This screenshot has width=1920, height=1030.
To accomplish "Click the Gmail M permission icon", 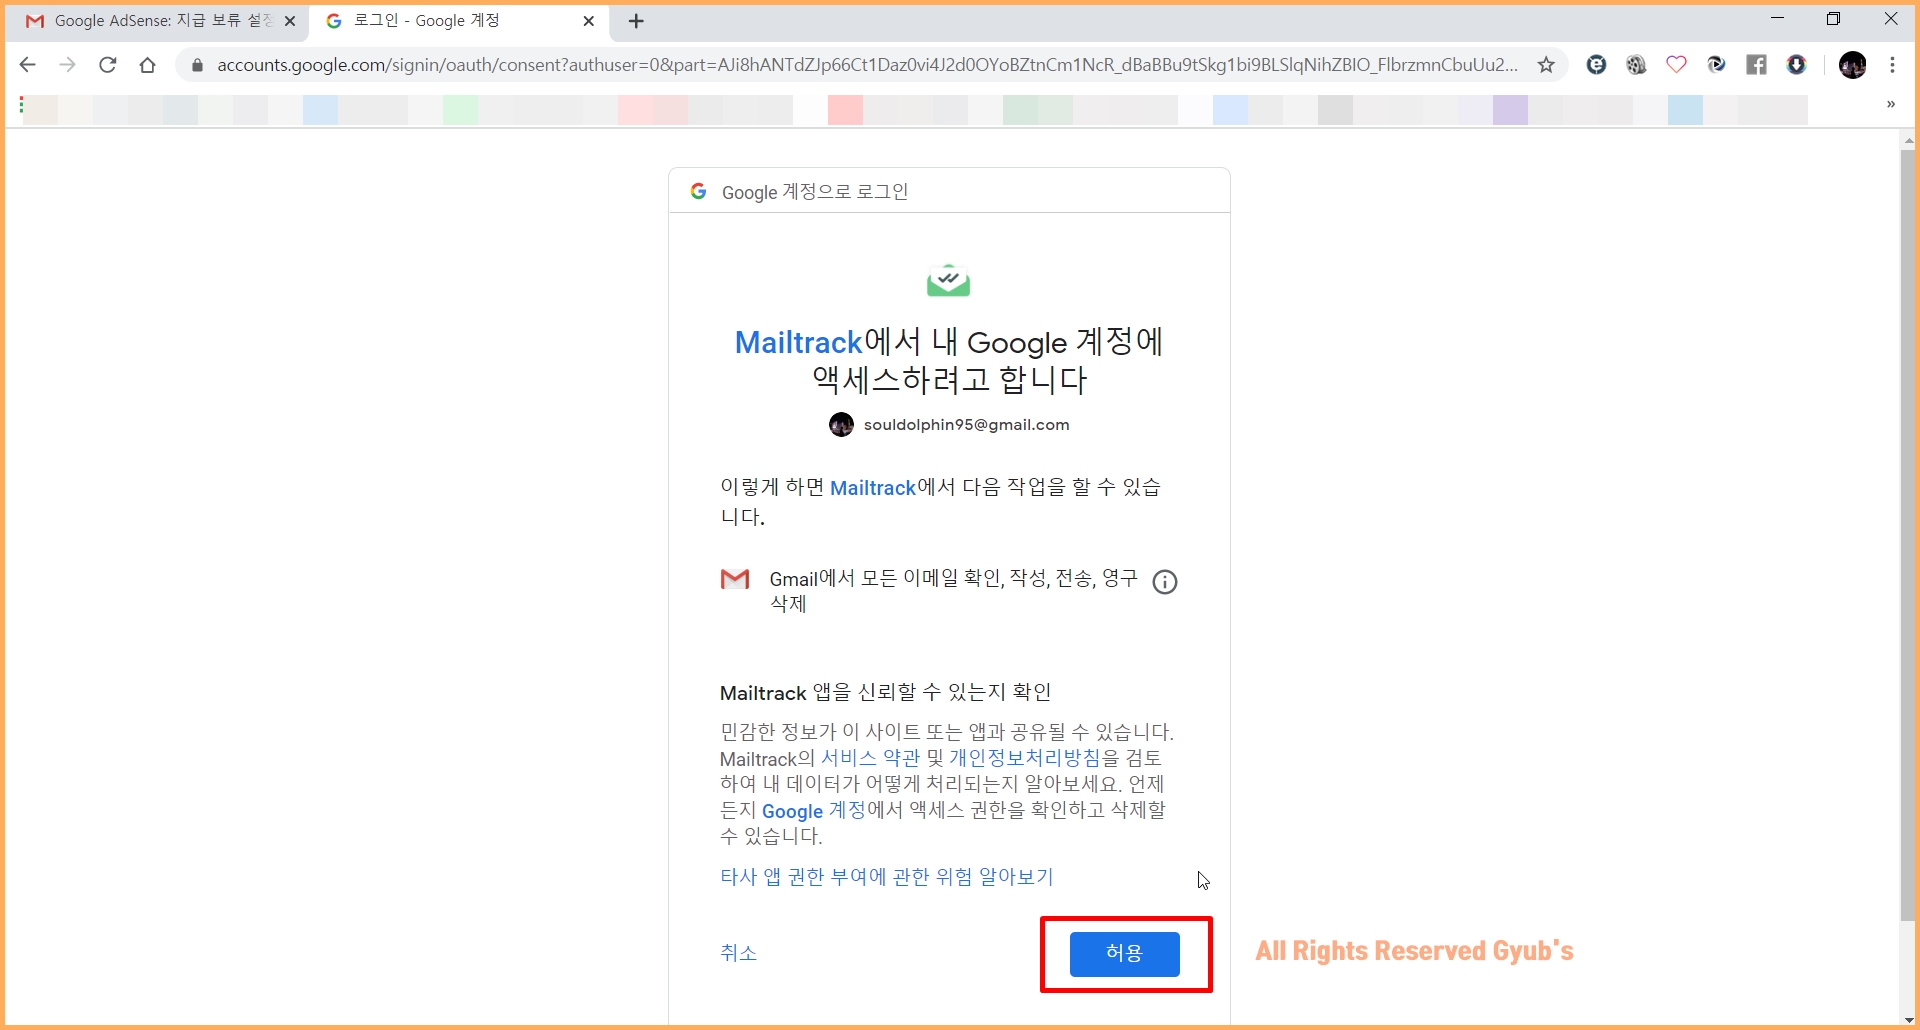I will coord(735,579).
